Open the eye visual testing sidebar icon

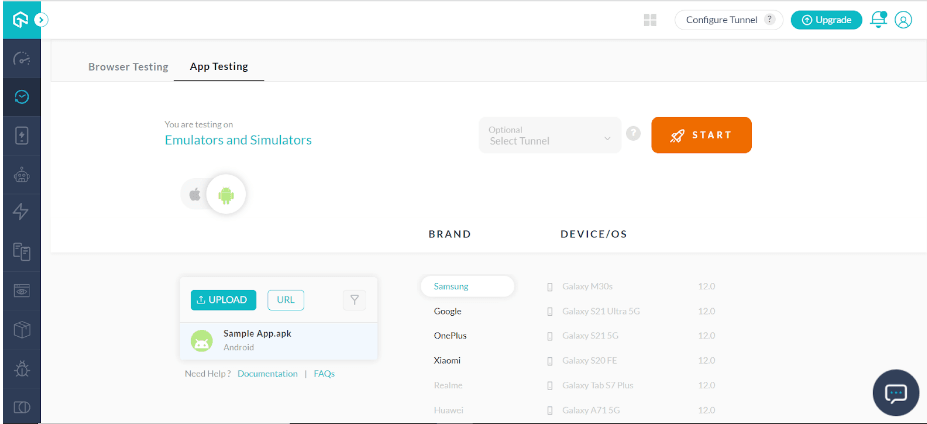pos(21,290)
